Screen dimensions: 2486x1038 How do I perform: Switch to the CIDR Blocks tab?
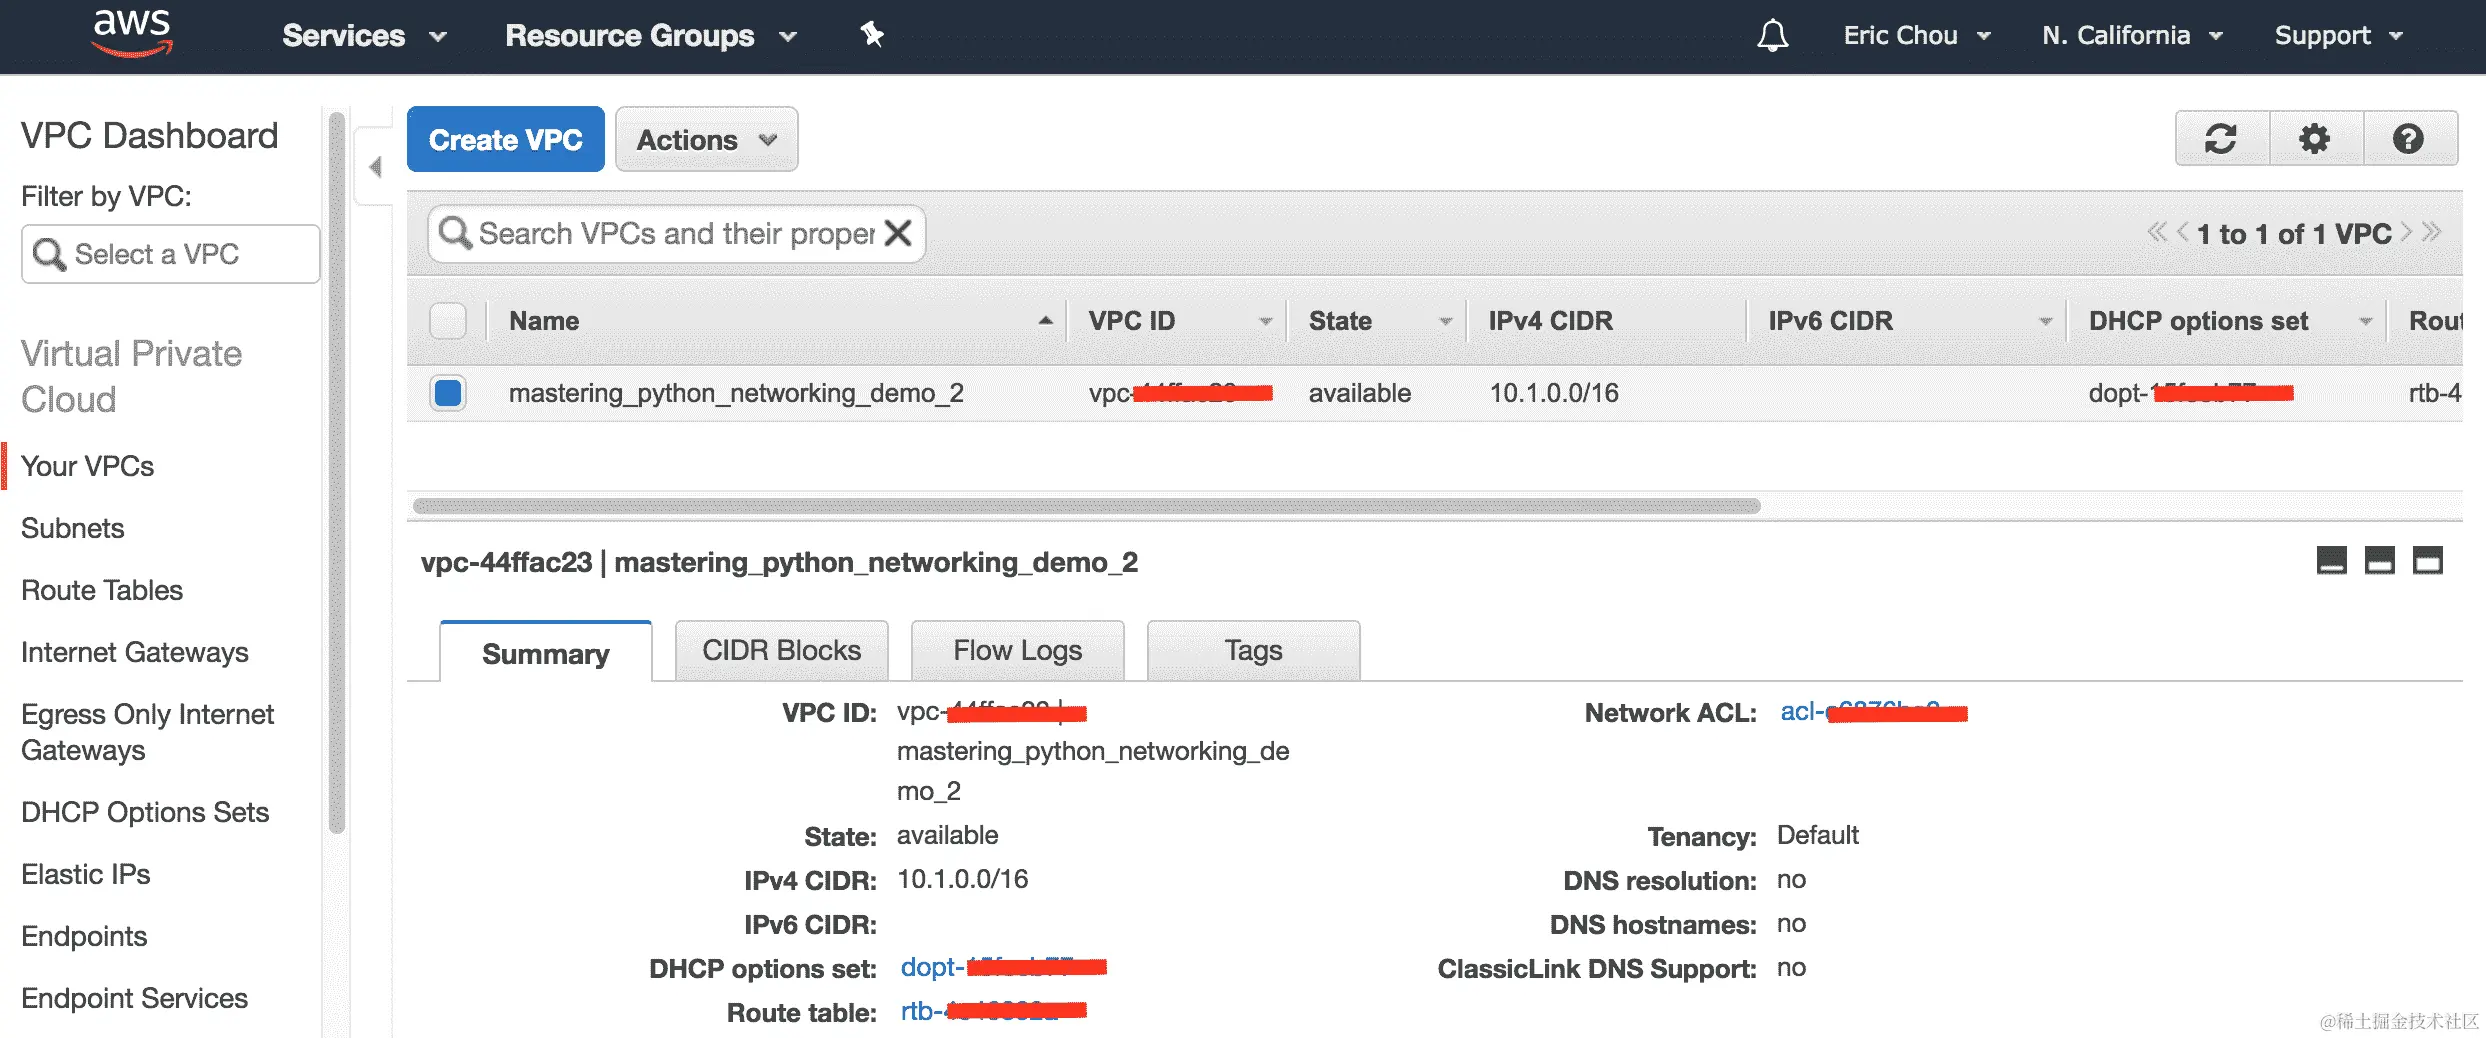coord(781,651)
